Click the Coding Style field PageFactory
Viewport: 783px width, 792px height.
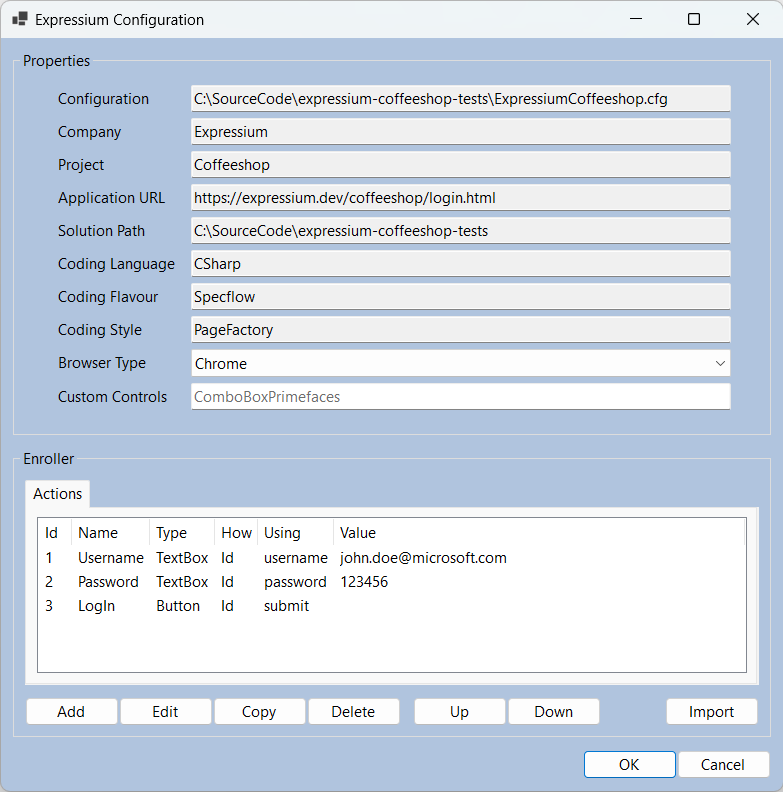[461, 329]
